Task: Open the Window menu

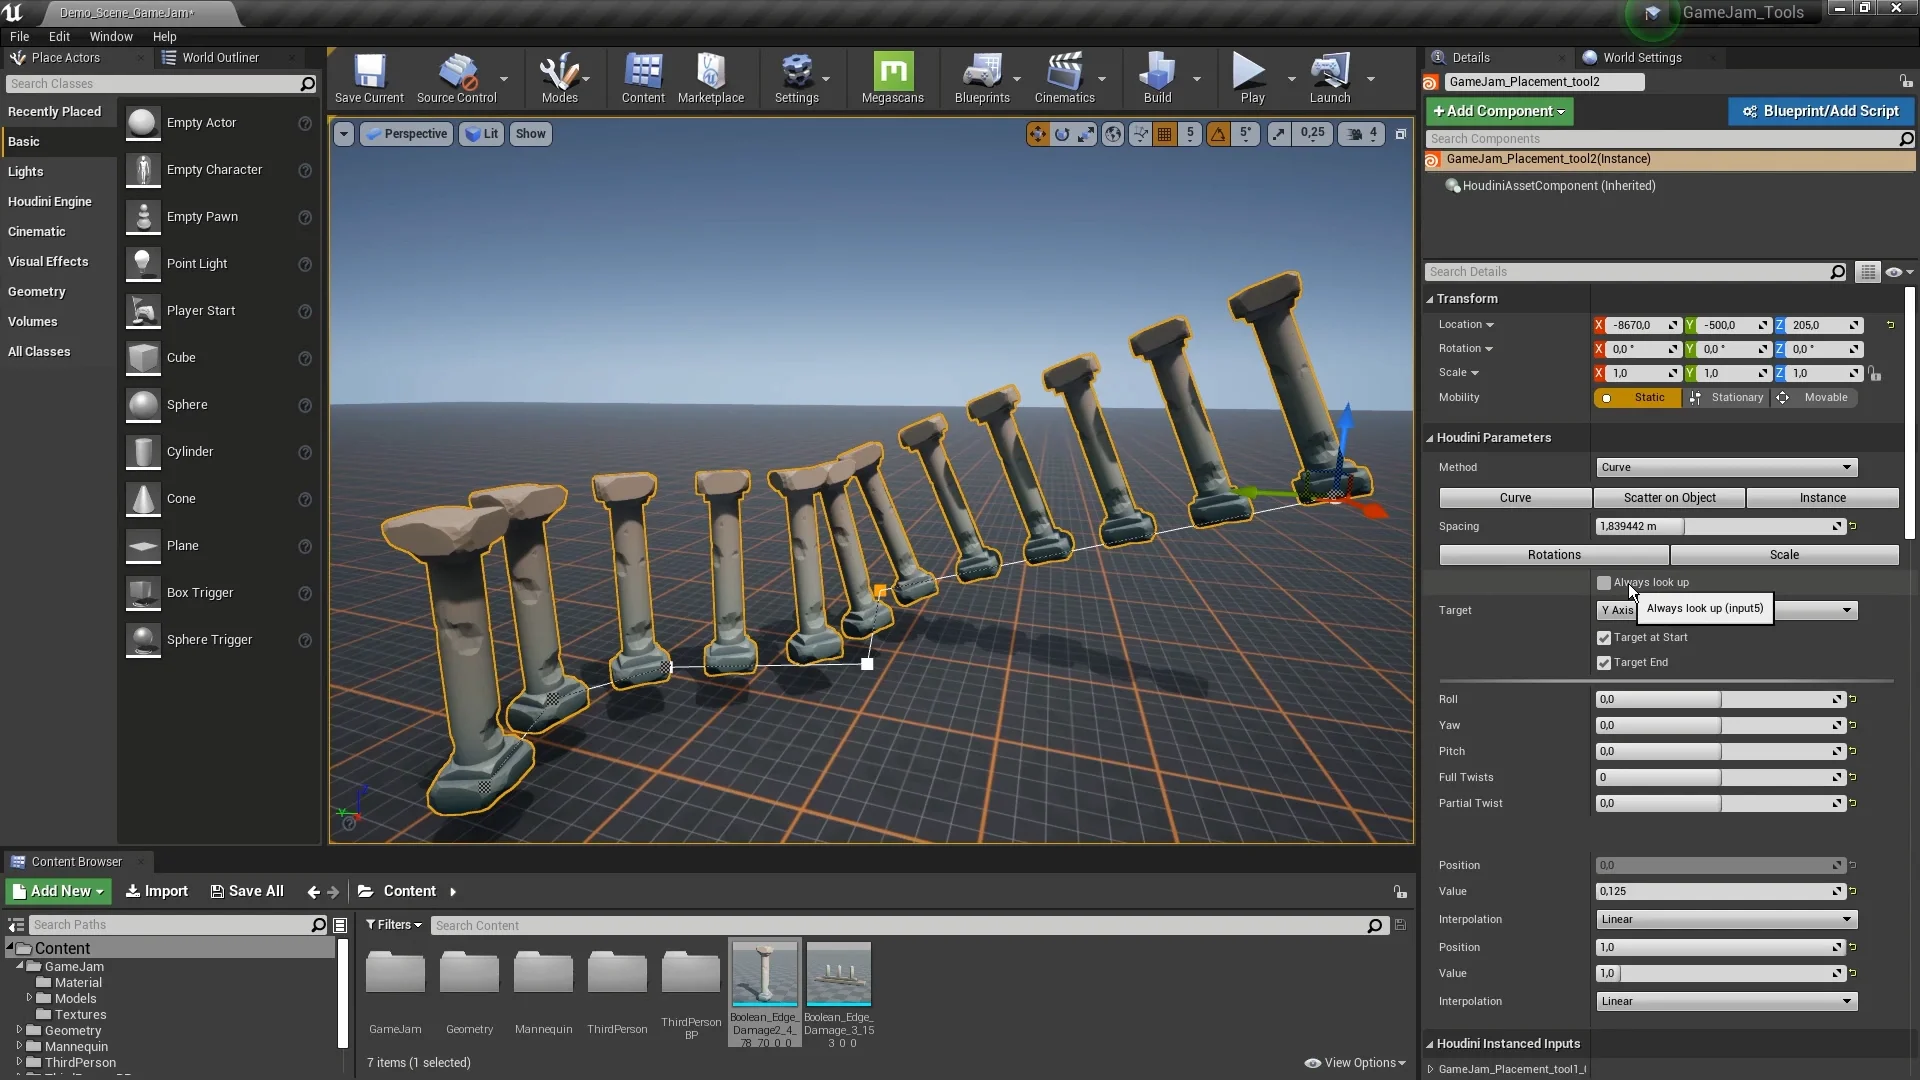Action: [x=111, y=36]
